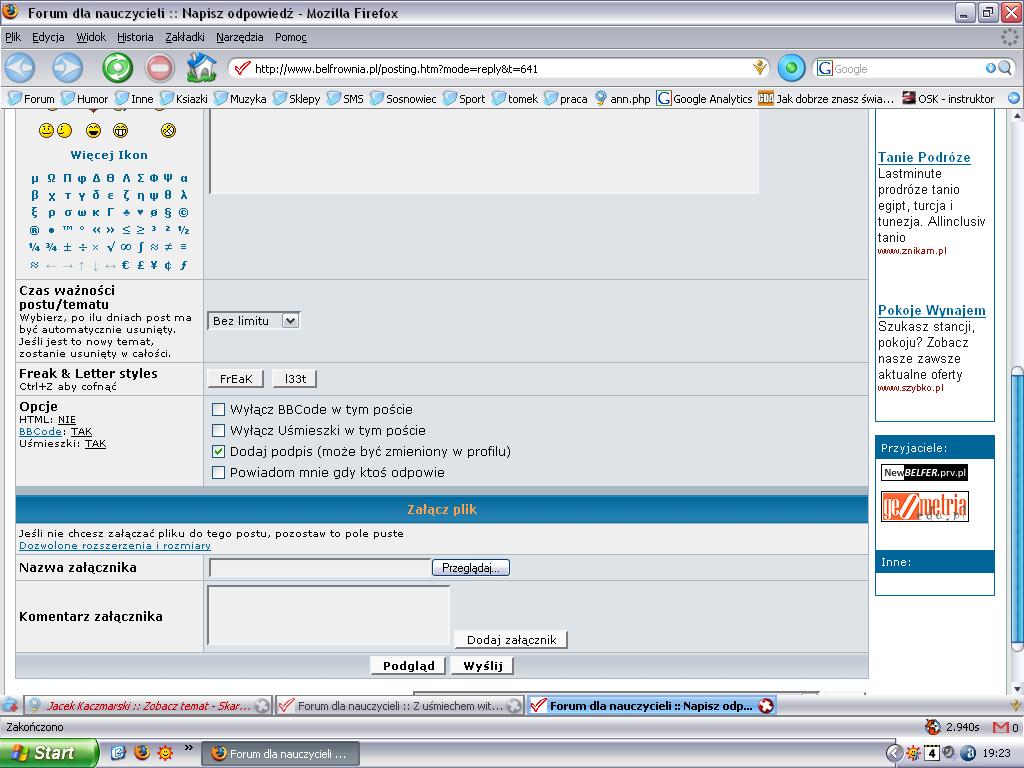
Task: Uncheck the 'Dodaj podpis' checkbox
Action: pos(218,451)
